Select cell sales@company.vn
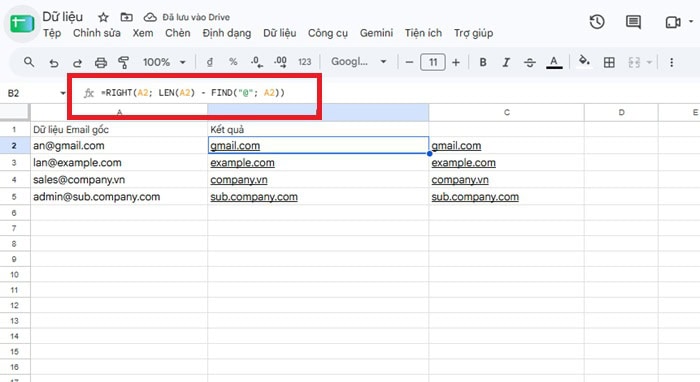This screenshot has height=382, width=700. 119,179
